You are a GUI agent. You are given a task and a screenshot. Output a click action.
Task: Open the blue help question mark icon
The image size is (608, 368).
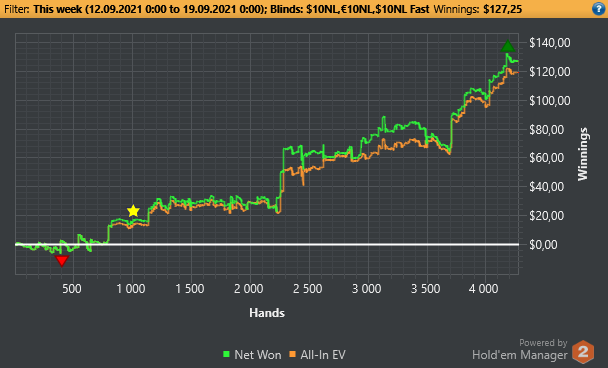pyautogui.click(x=599, y=9)
